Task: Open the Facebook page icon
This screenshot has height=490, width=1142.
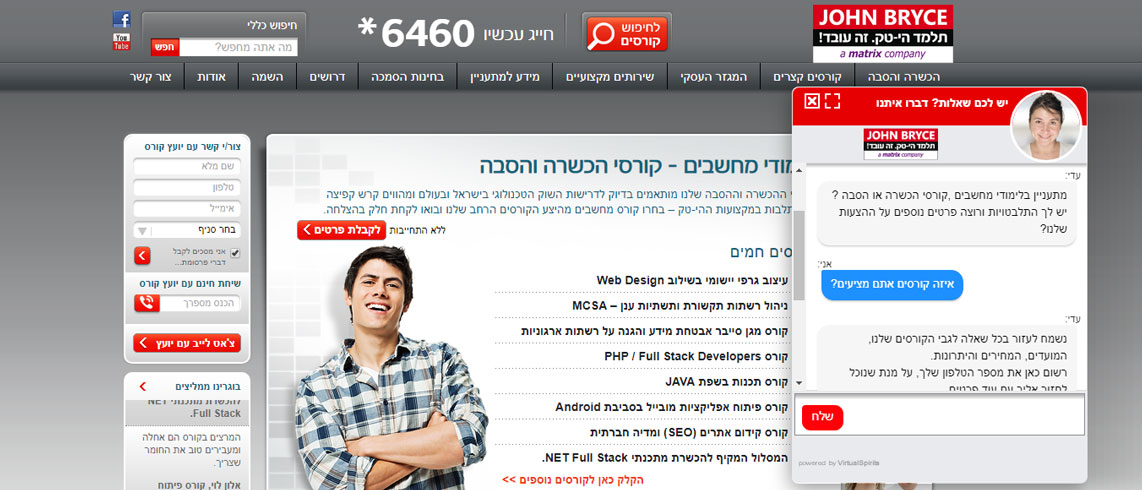Action: [122, 20]
